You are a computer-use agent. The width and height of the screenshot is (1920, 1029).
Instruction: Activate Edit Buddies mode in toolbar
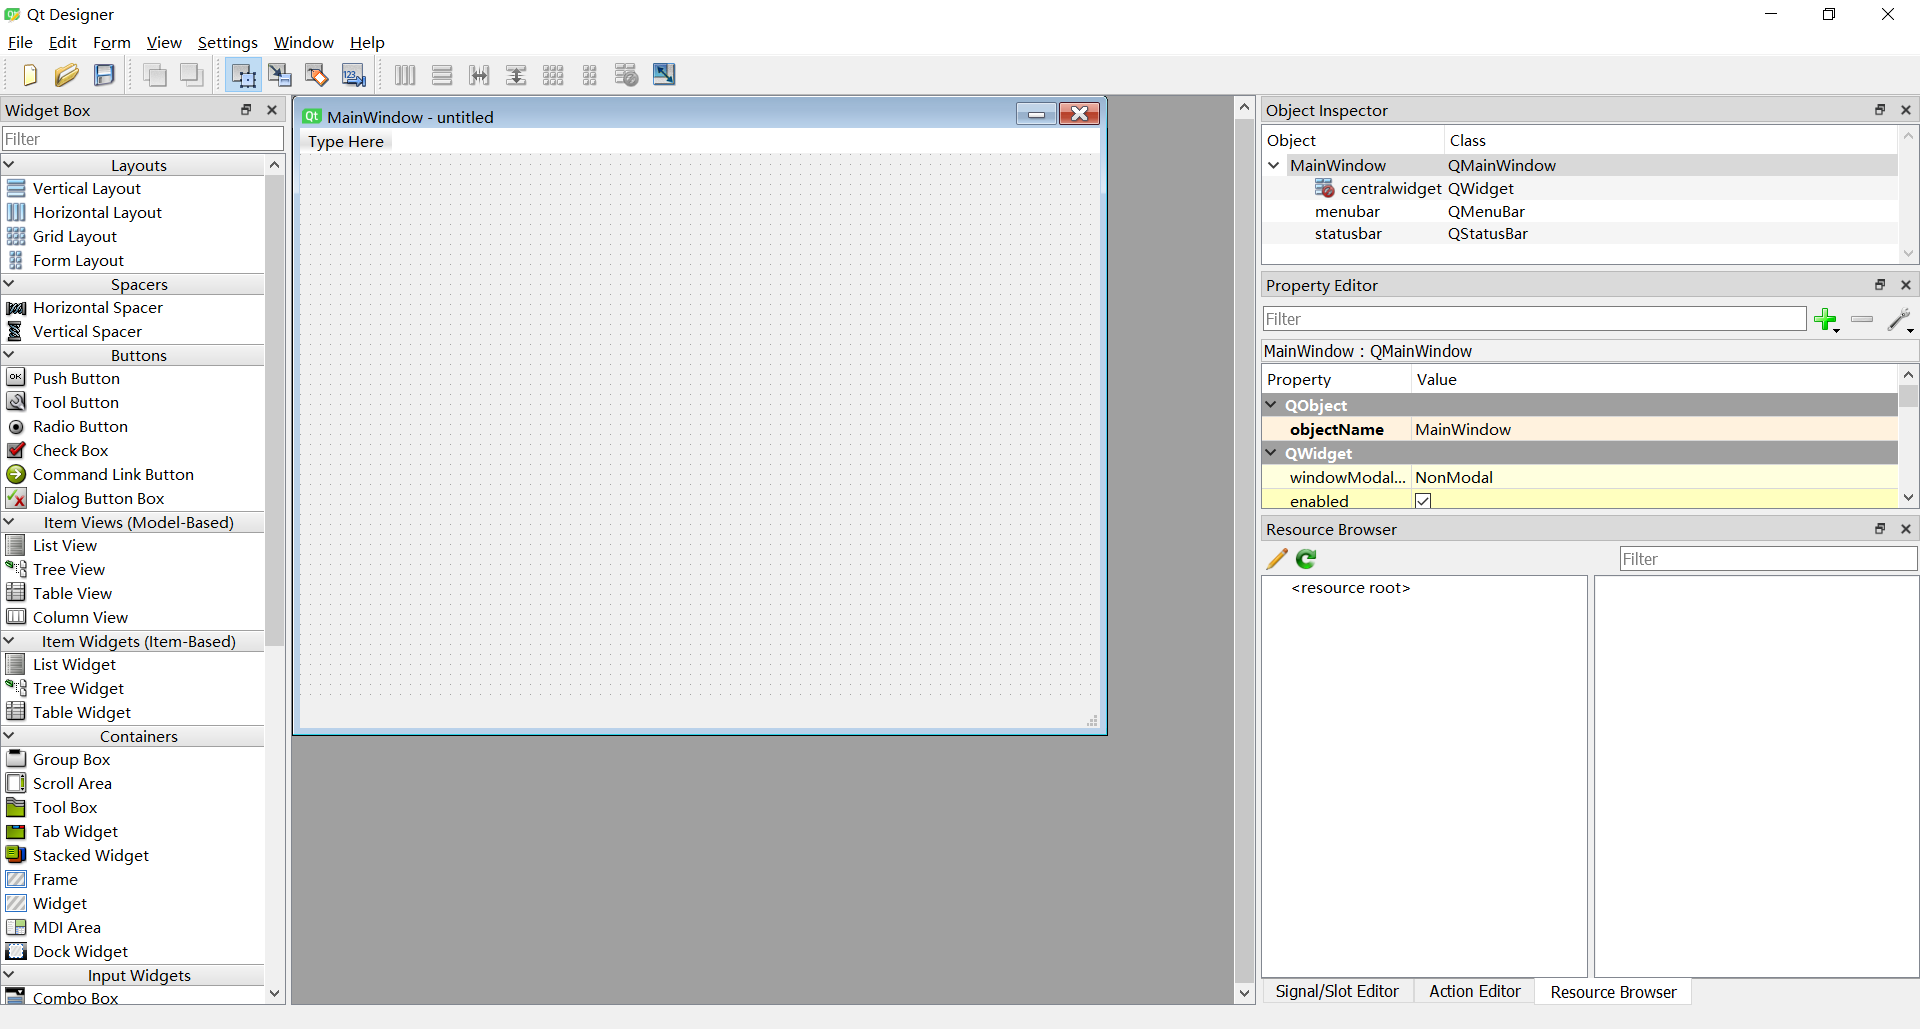(x=317, y=75)
